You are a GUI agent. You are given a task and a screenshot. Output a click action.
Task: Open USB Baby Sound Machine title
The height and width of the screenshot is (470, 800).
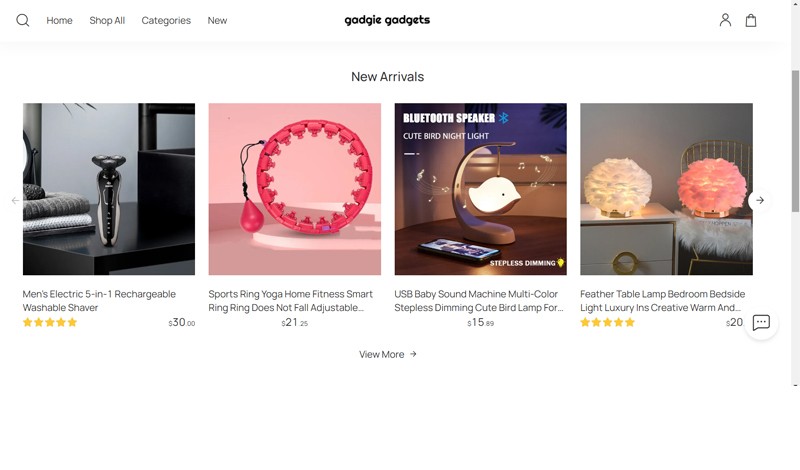(x=479, y=301)
